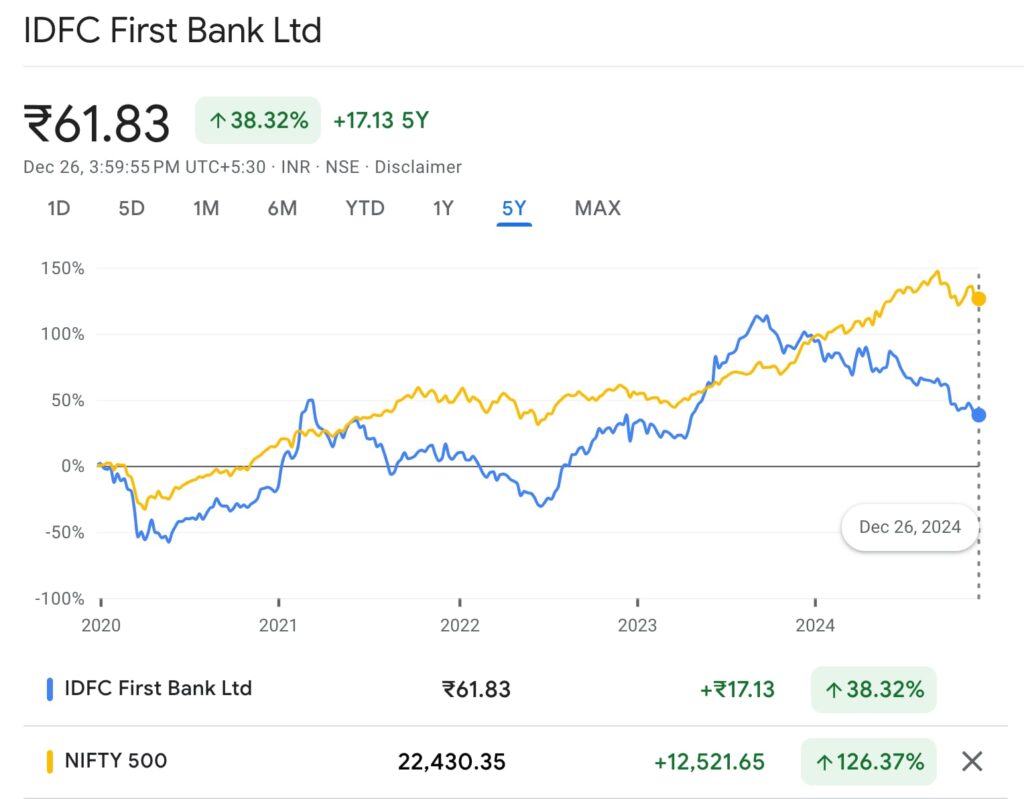
Task: Switch to the 1D chart view
Action: tap(58, 208)
